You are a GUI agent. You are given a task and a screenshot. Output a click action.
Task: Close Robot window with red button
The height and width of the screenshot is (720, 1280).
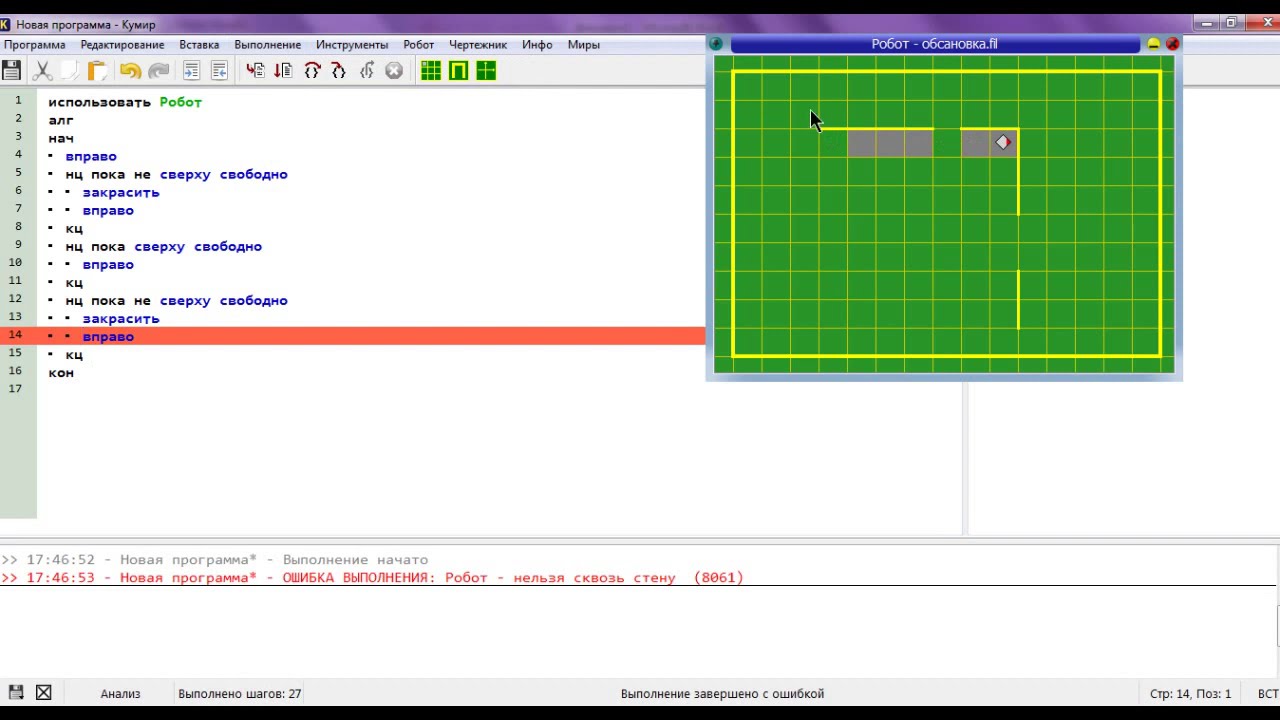(1173, 44)
